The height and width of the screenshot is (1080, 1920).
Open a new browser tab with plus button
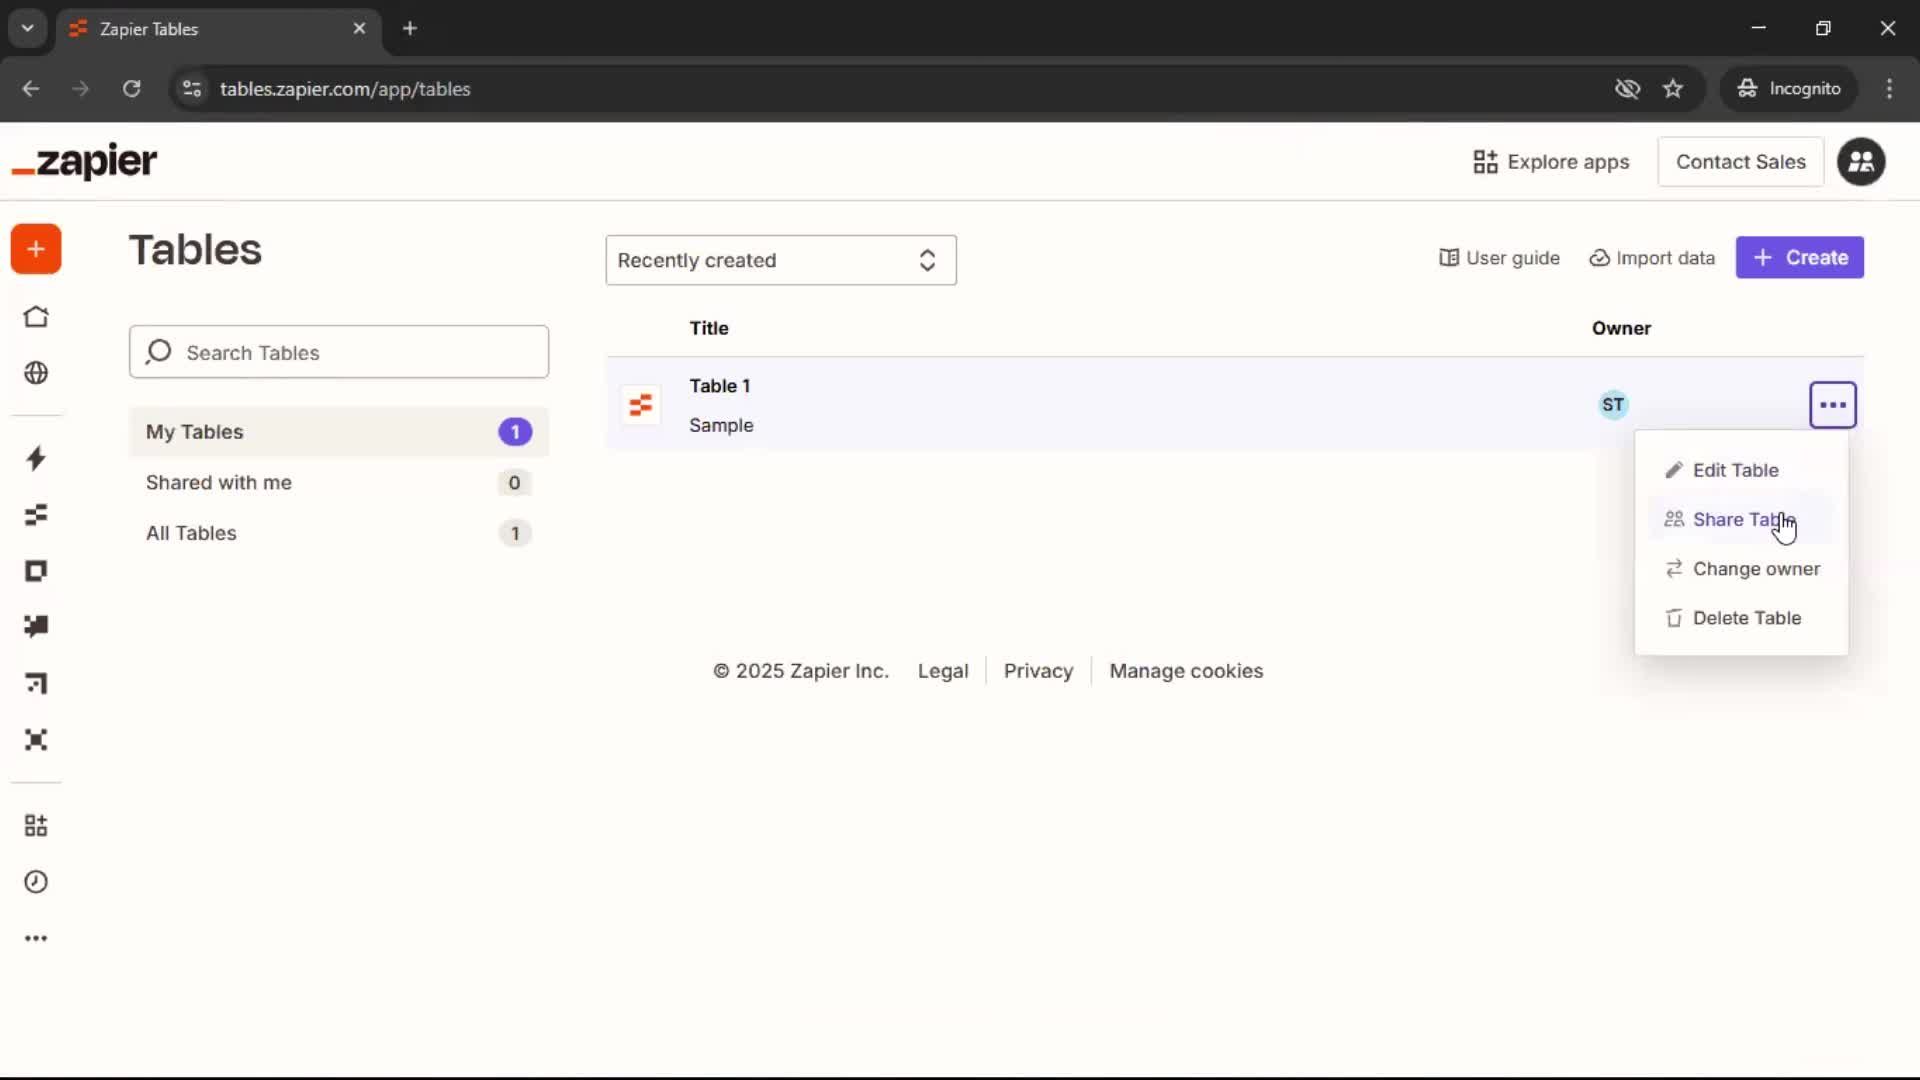coord(410,28)
